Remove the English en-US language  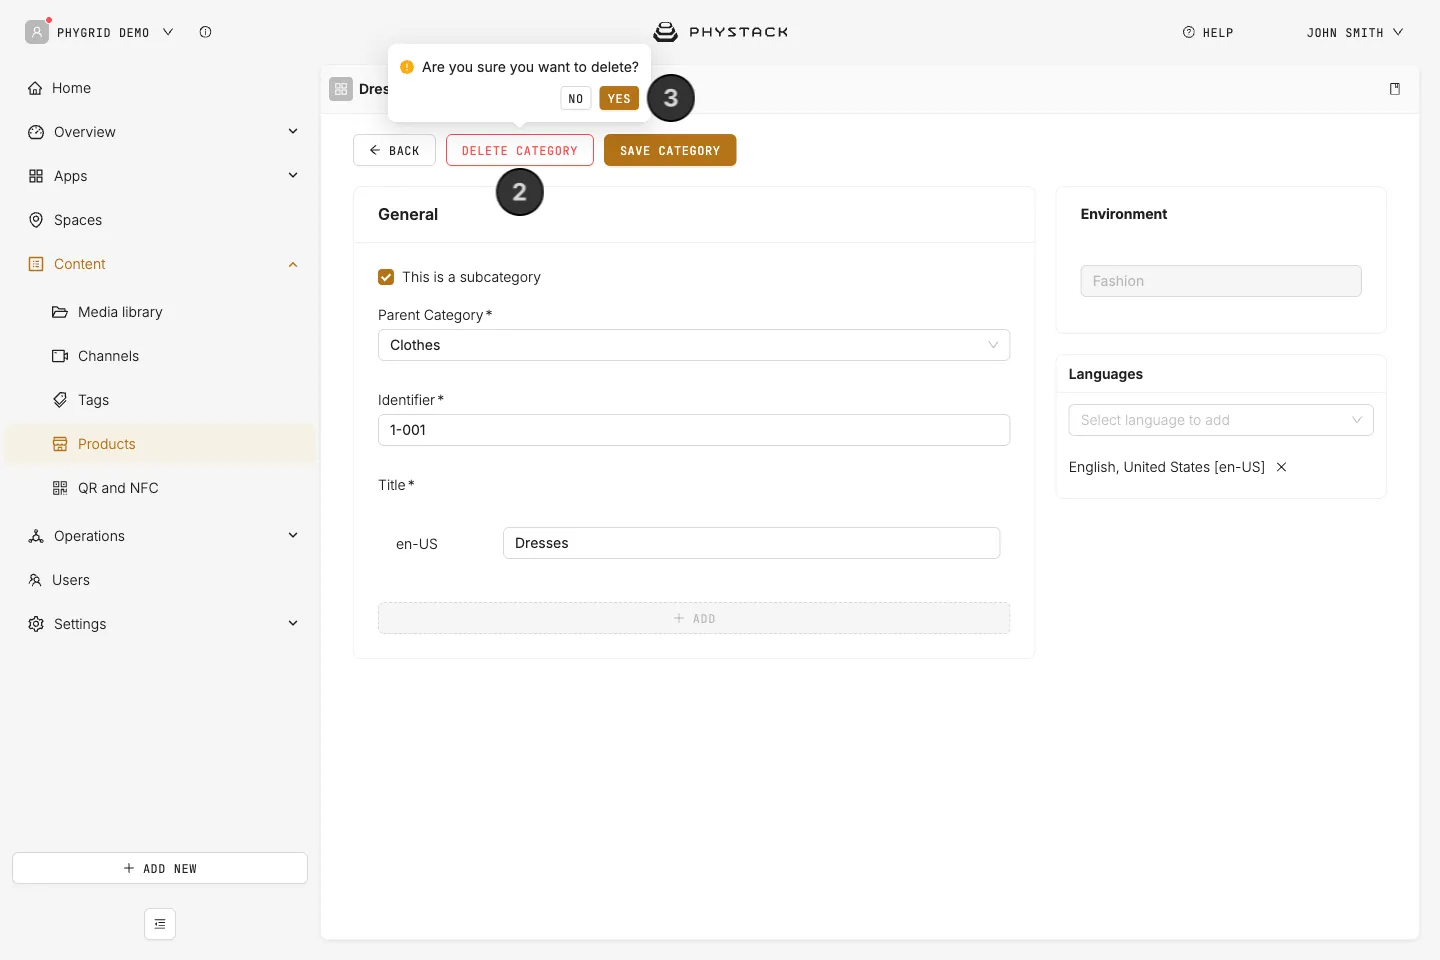pos(1281,467)
